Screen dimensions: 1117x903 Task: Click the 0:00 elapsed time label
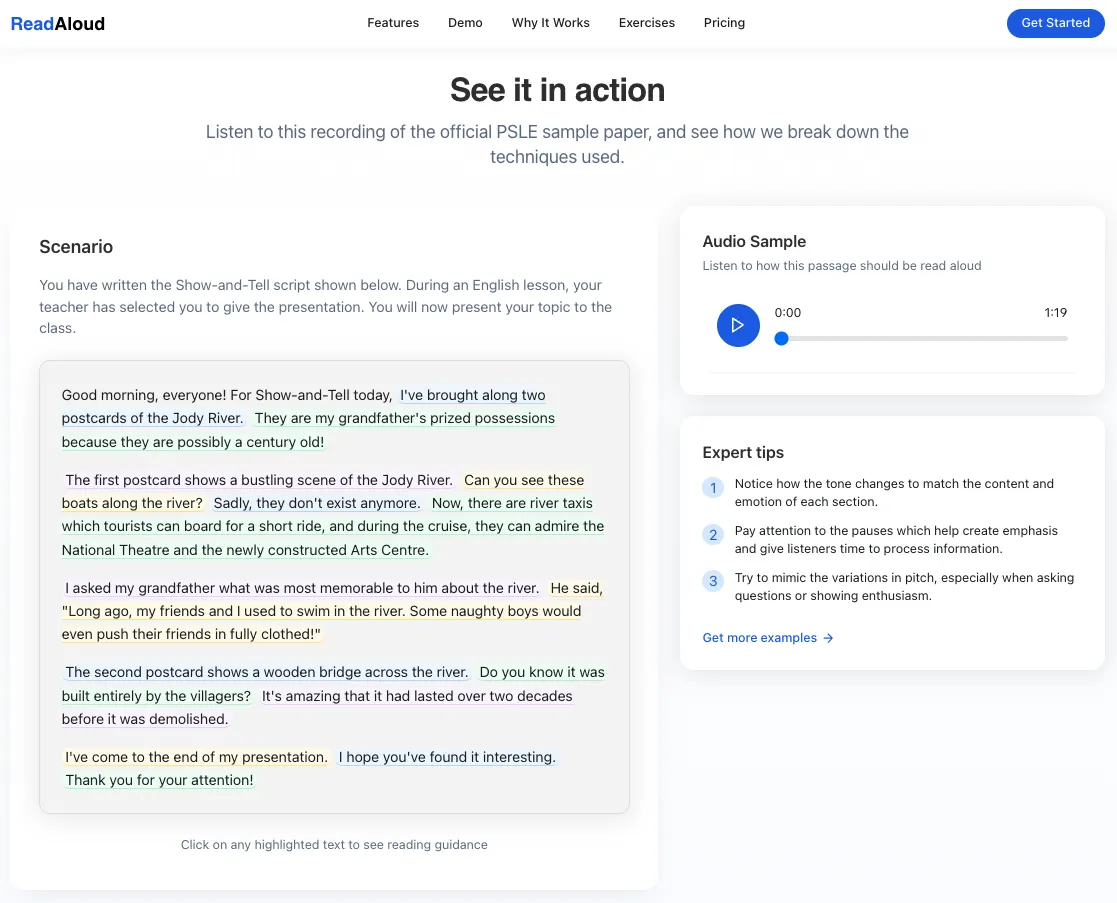(788, 313)
